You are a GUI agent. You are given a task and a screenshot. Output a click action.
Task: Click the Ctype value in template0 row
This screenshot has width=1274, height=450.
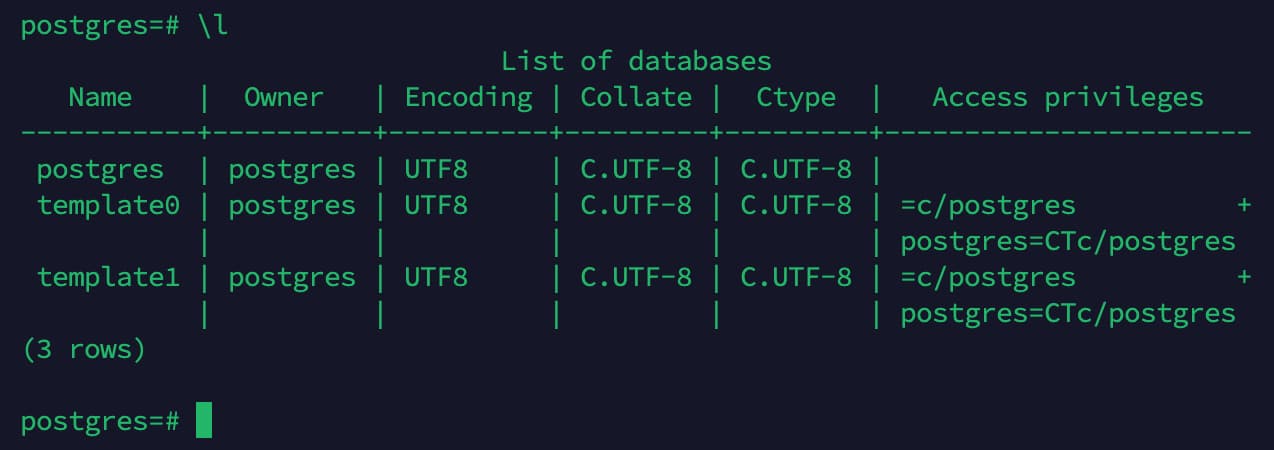tap(796, 206)
